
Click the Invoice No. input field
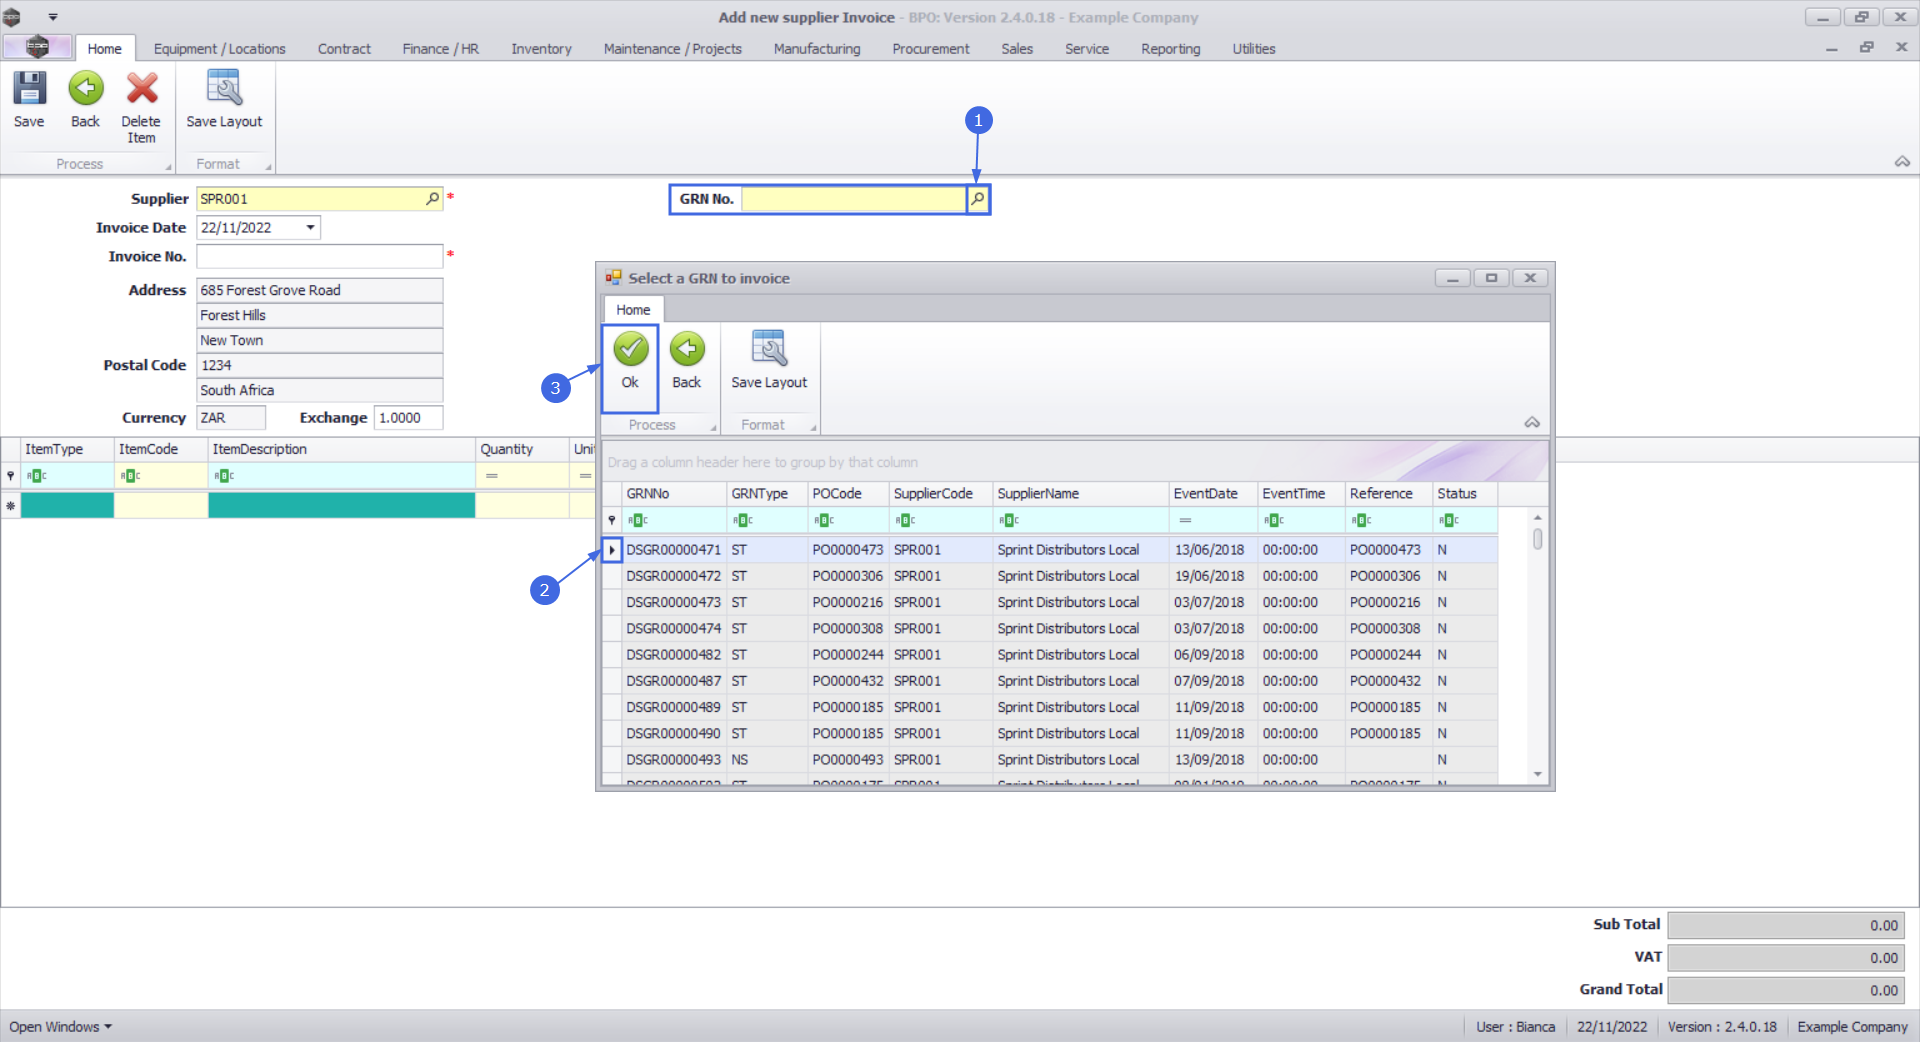click(319, 257)
